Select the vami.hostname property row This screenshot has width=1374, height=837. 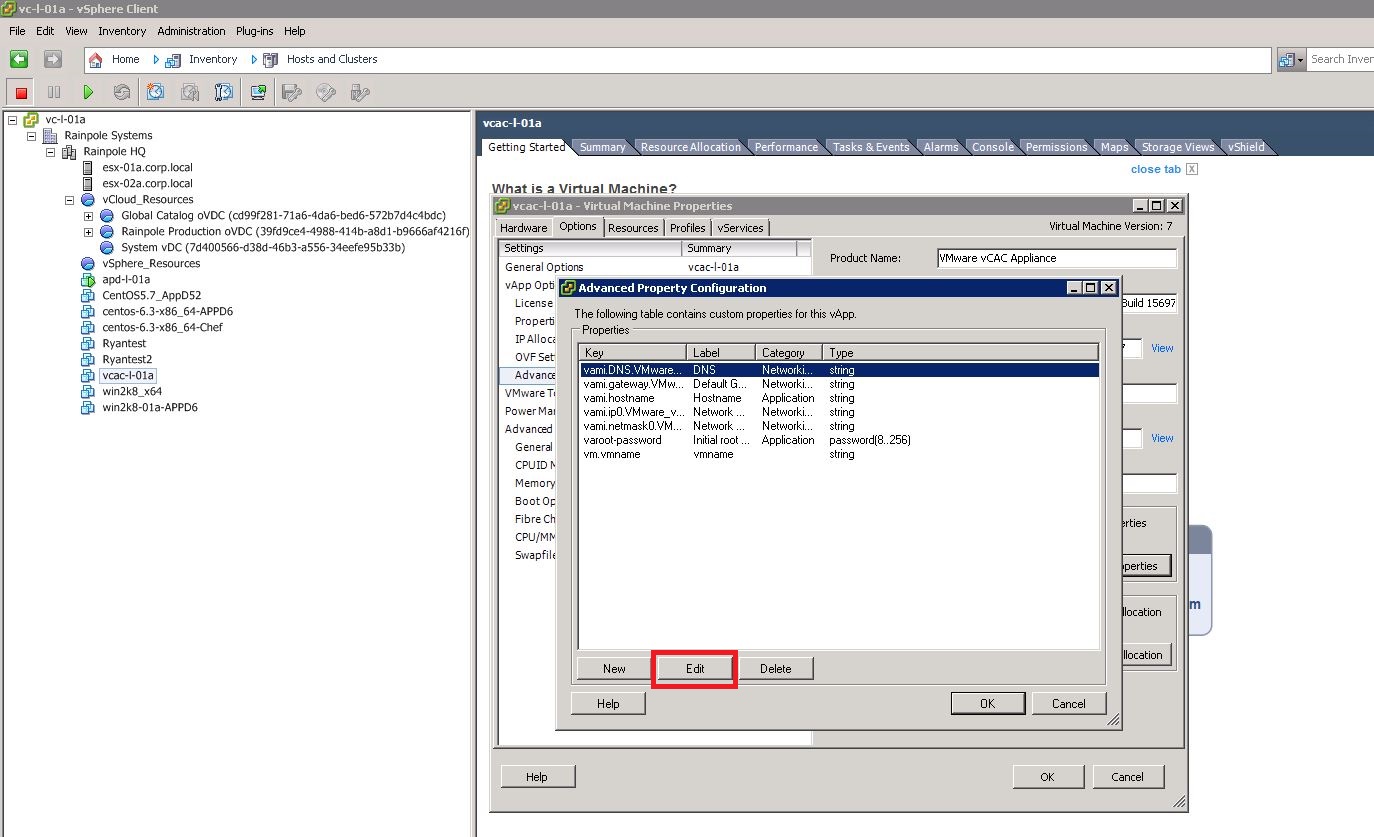(838, 398)
